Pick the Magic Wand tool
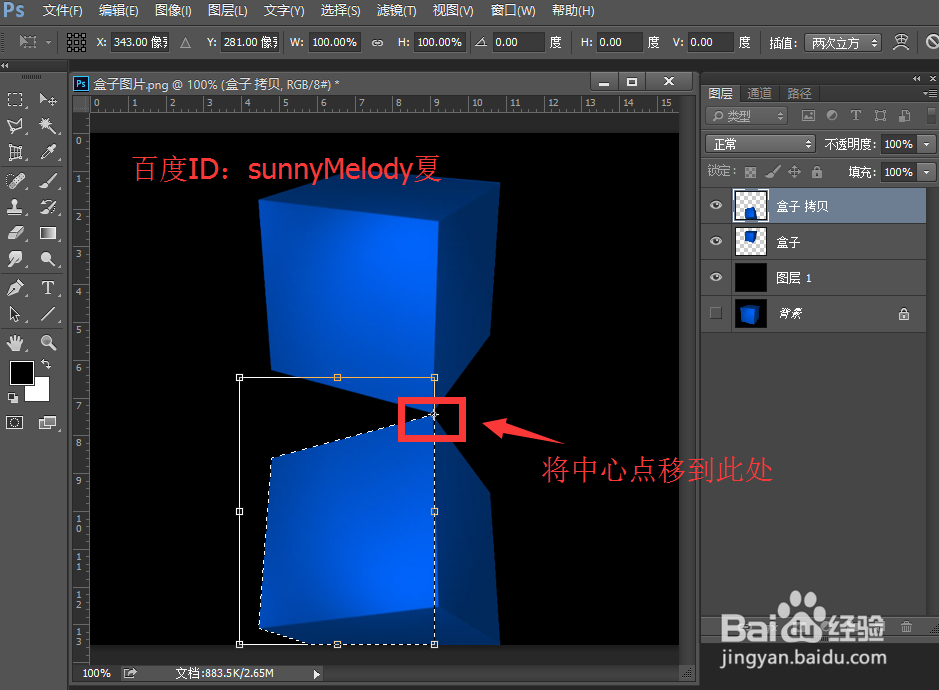 (x=48, y=126)
